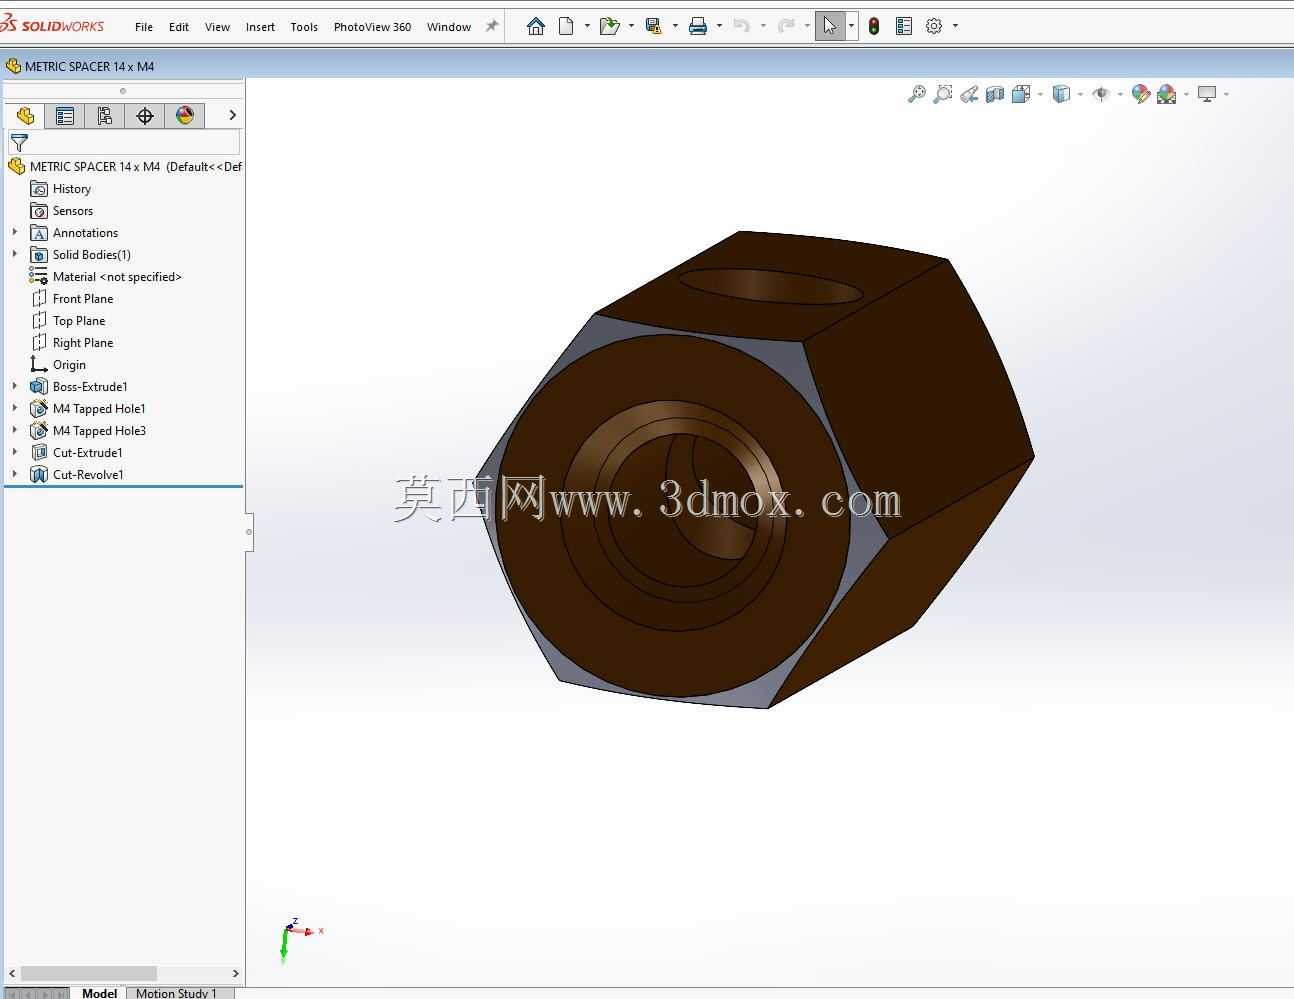Open the Options gear dropdown arrow
The image size is (1294, 999).
coord(955,26)
